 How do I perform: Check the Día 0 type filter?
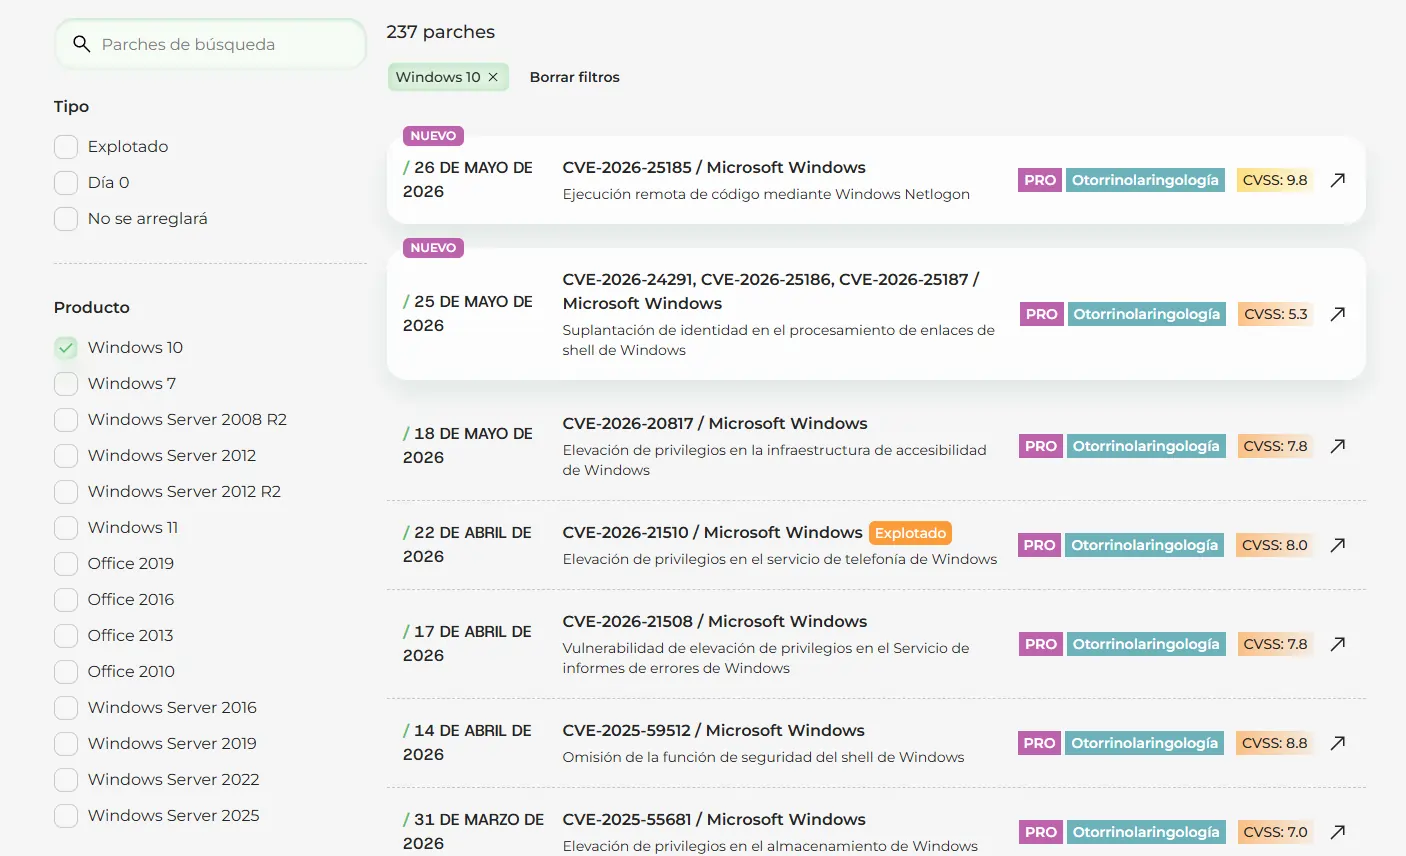click(66, 183)
